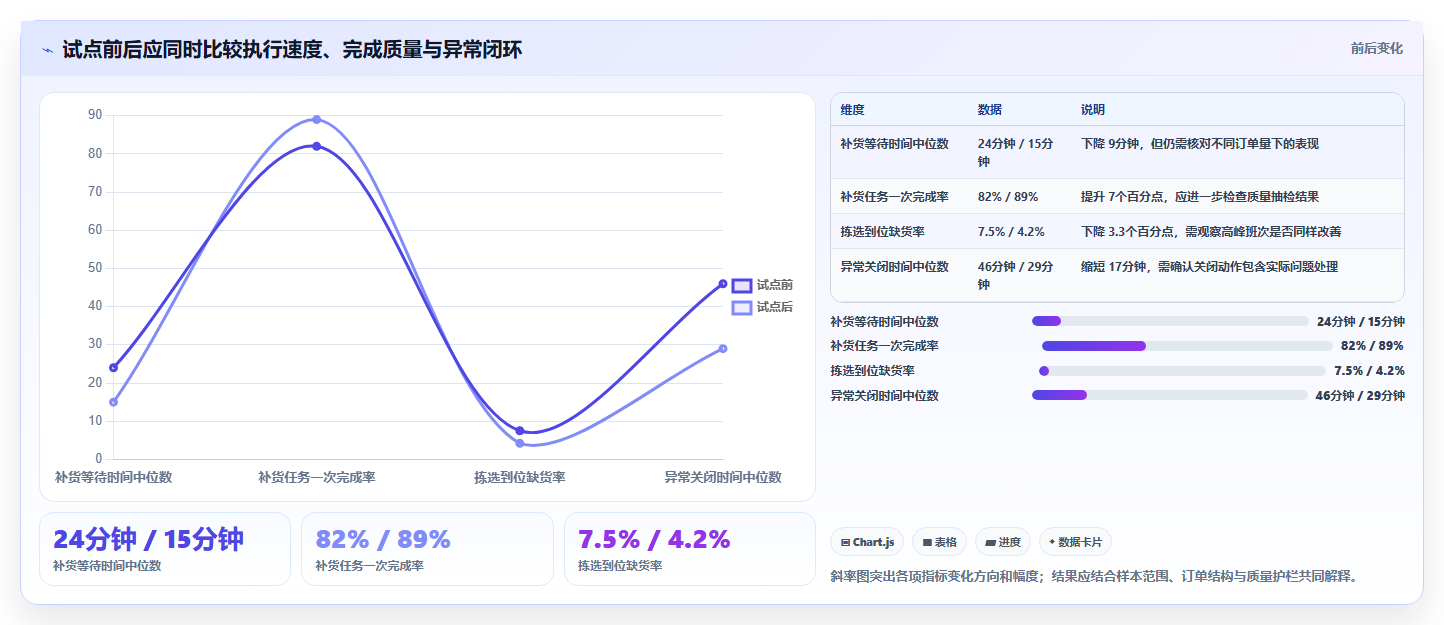Toggle the 试点后 legend color box
This screenshot has height=625, width=1444.
point(742,307)
